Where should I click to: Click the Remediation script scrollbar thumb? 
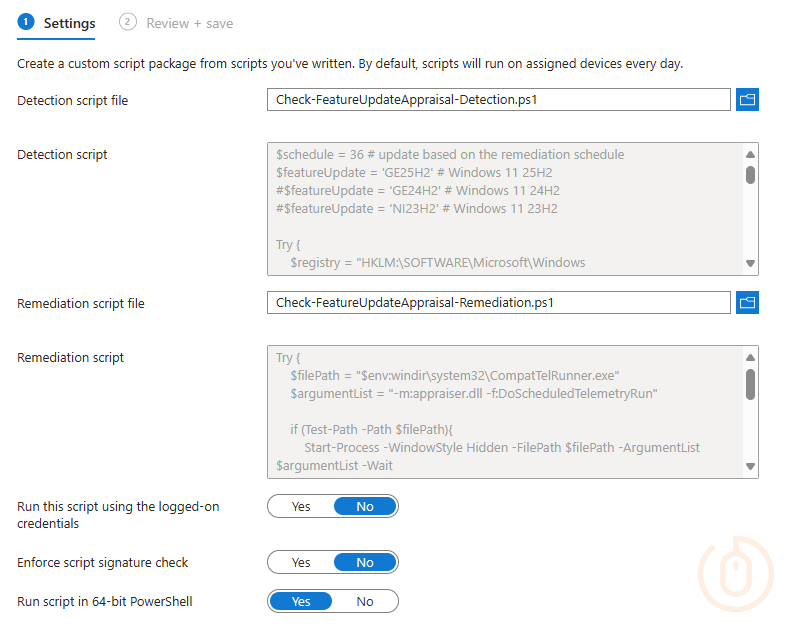[750, 384]
